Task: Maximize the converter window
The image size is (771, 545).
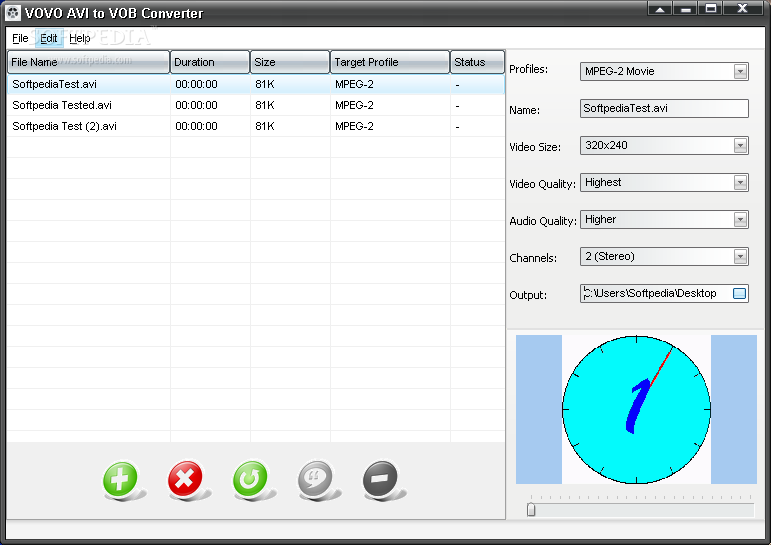Action: coord(711,8)
